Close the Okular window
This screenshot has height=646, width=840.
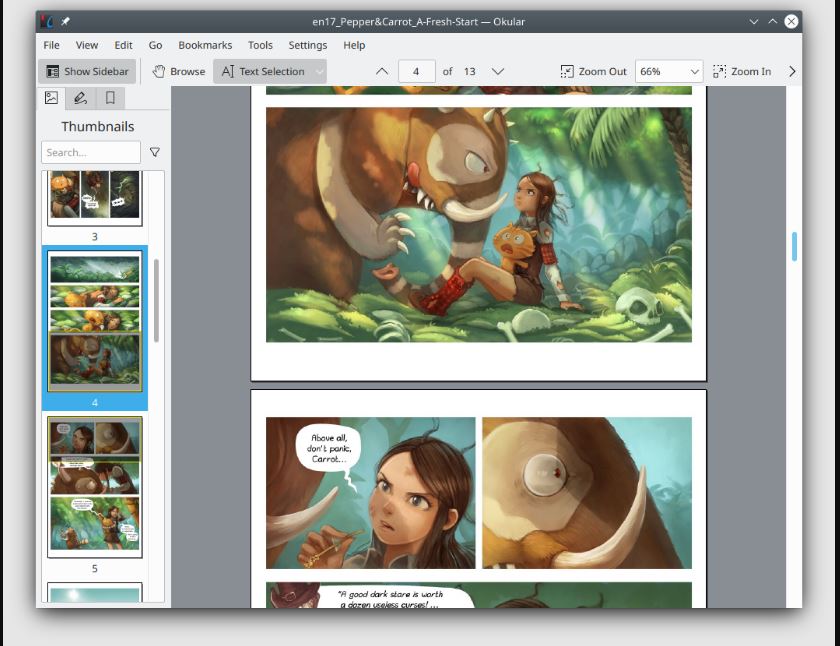791,21
